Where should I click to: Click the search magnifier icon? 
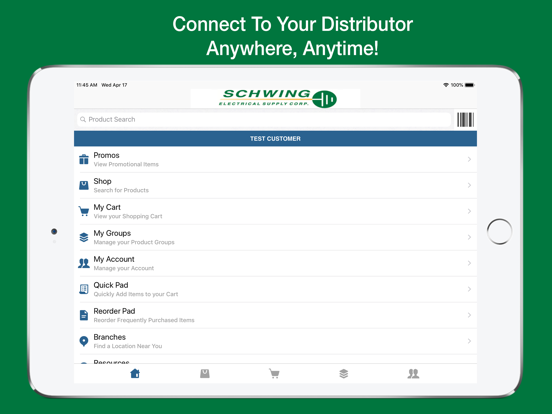click(x=83, y=120)
